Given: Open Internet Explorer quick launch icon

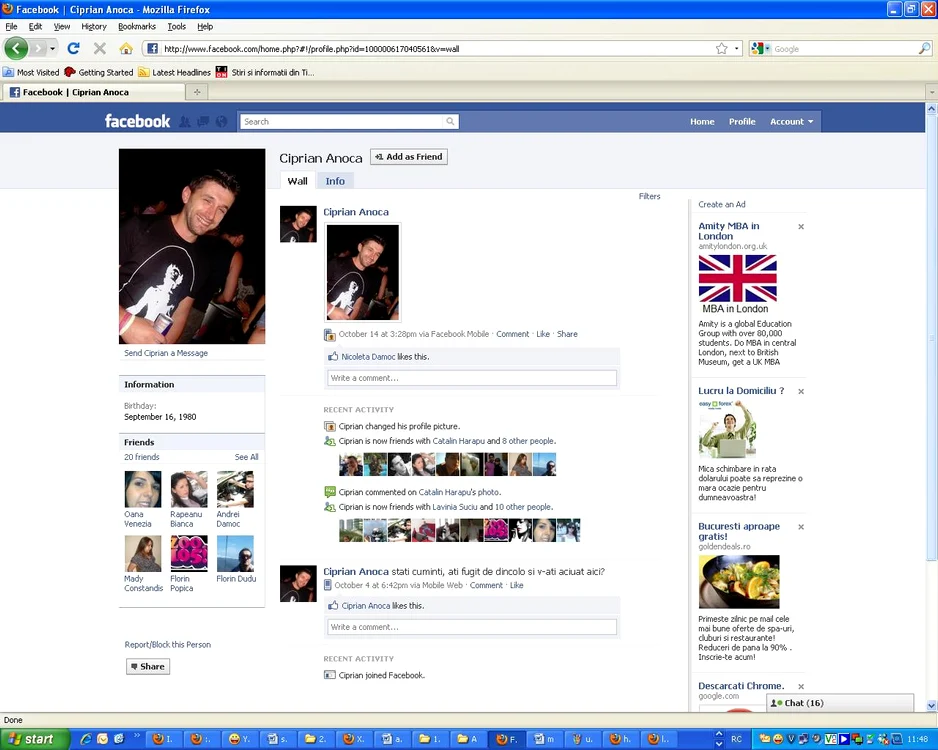Looking at the screenshot, I should click(x=86, y=739).
